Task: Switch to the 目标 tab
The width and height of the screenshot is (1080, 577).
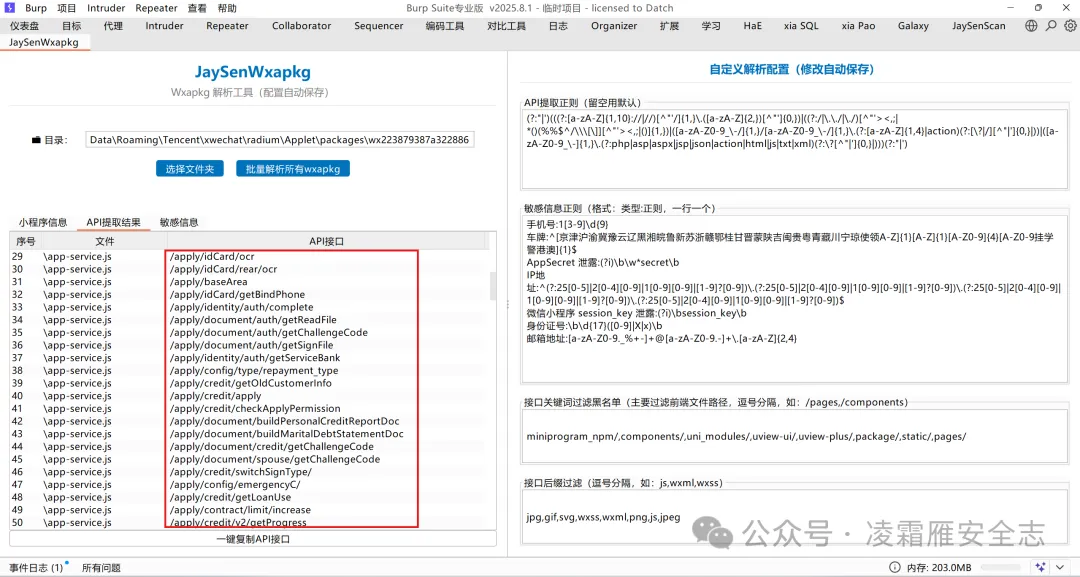Action: point(72,25)
